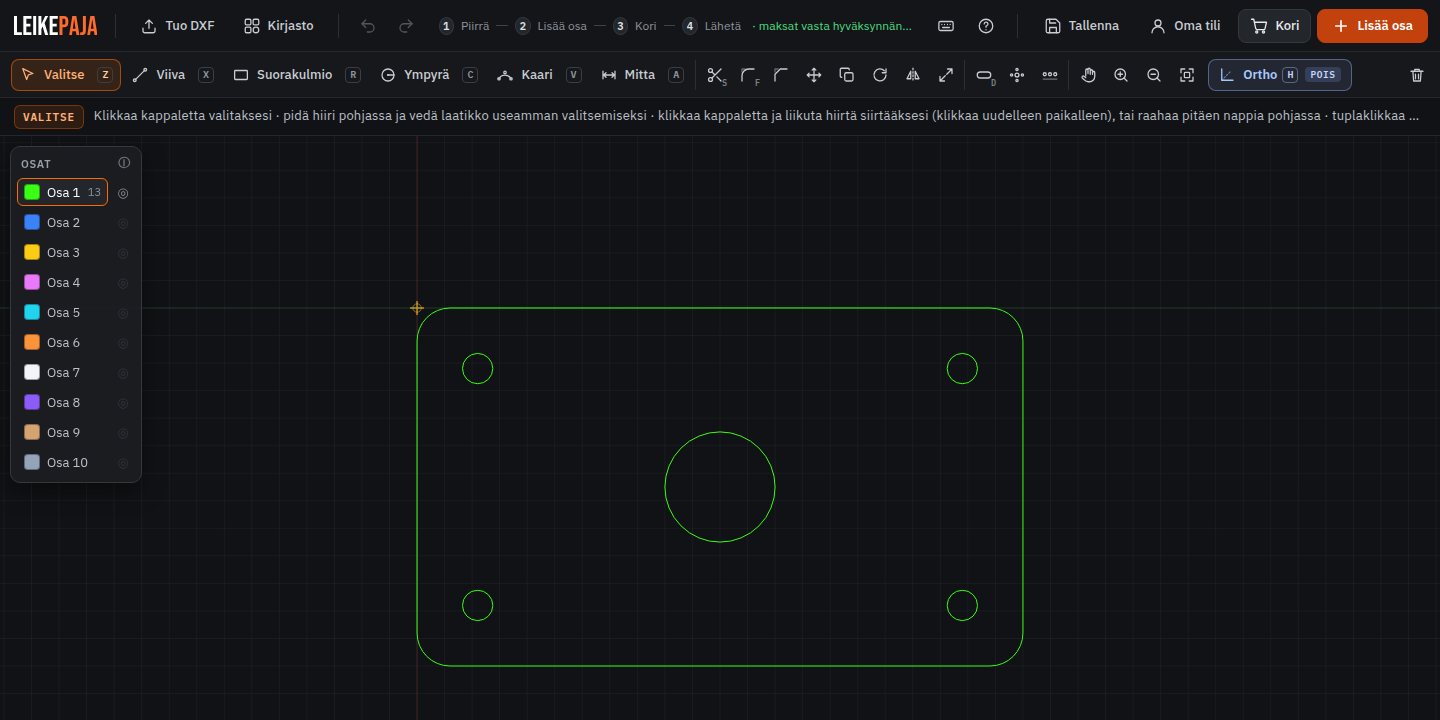Open the linear pattern tool (three dots)
Image resolution: width=1440 pixels, height=720 pixels.
1050,75
